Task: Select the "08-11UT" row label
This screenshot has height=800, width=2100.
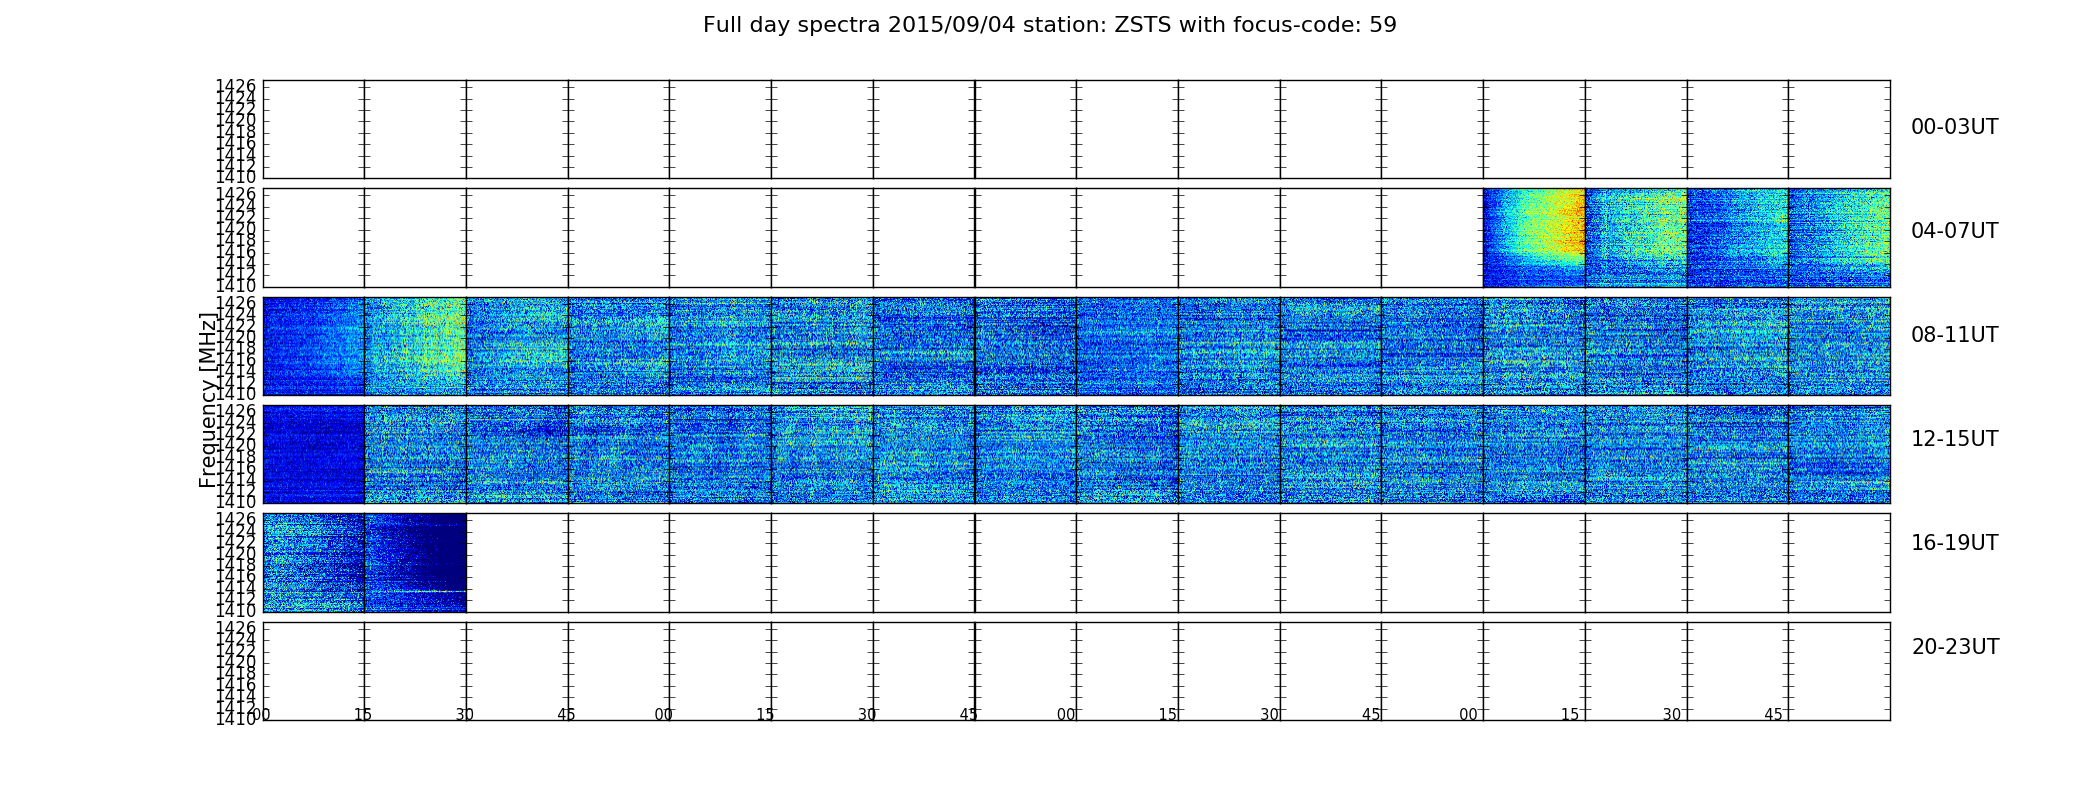Action: (1954, 335)
